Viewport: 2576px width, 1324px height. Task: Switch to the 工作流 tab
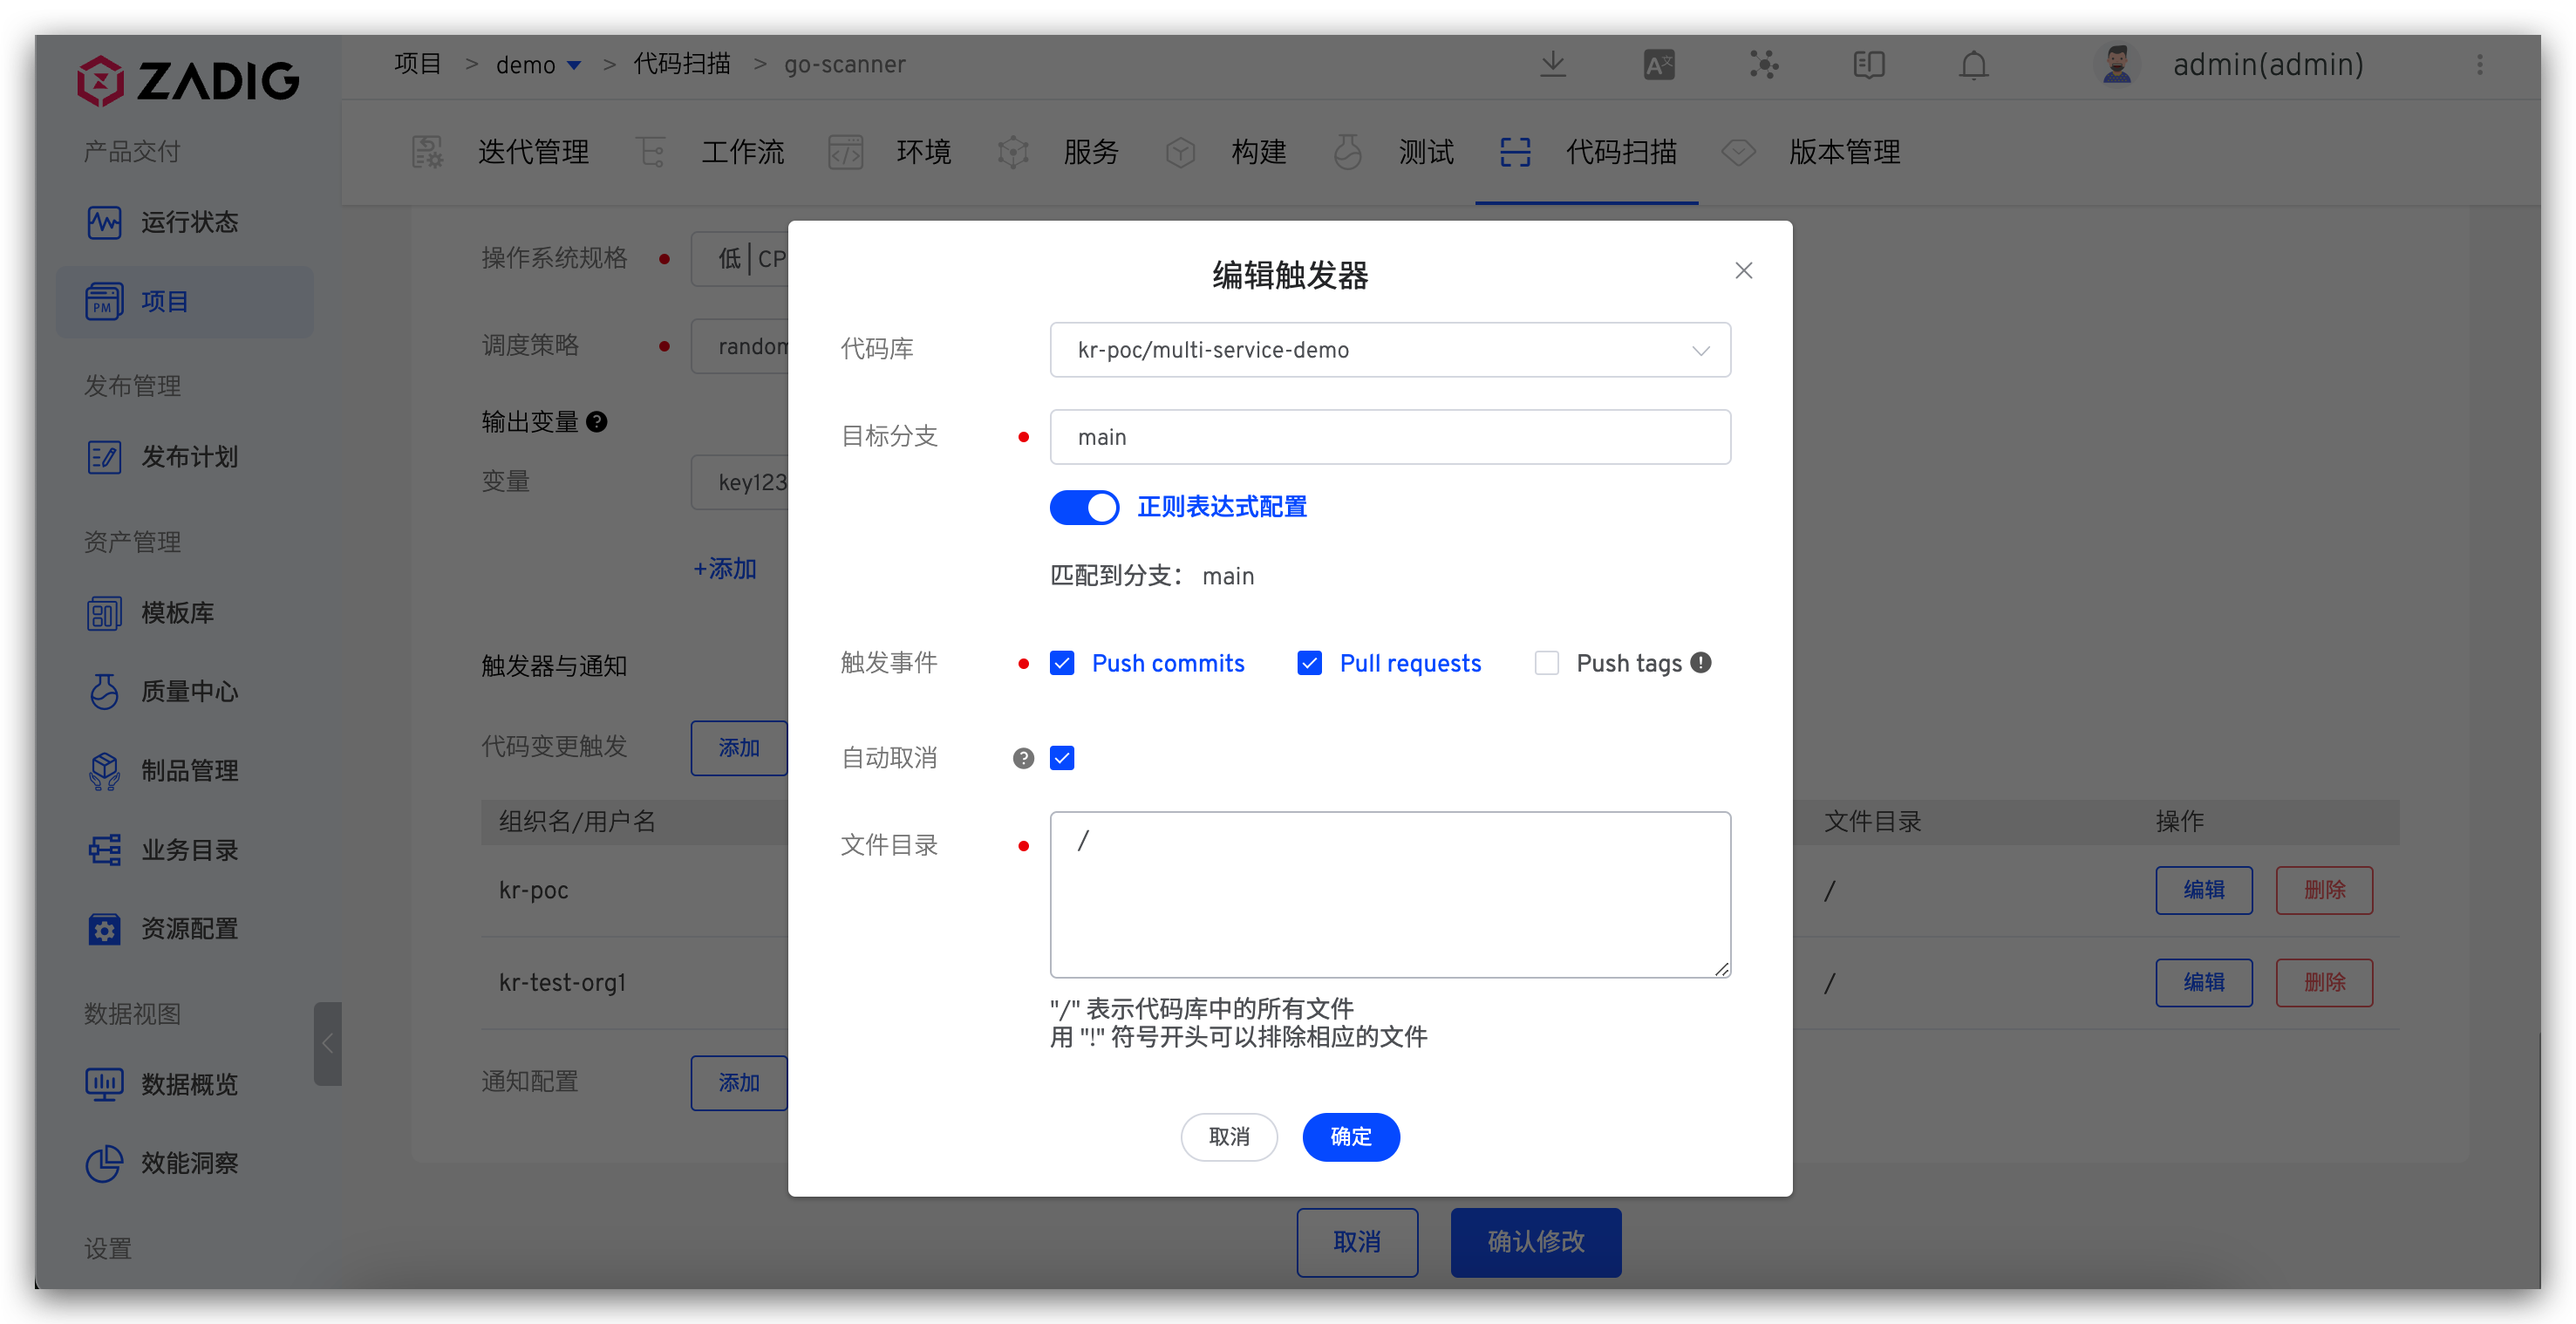(742, 152)
